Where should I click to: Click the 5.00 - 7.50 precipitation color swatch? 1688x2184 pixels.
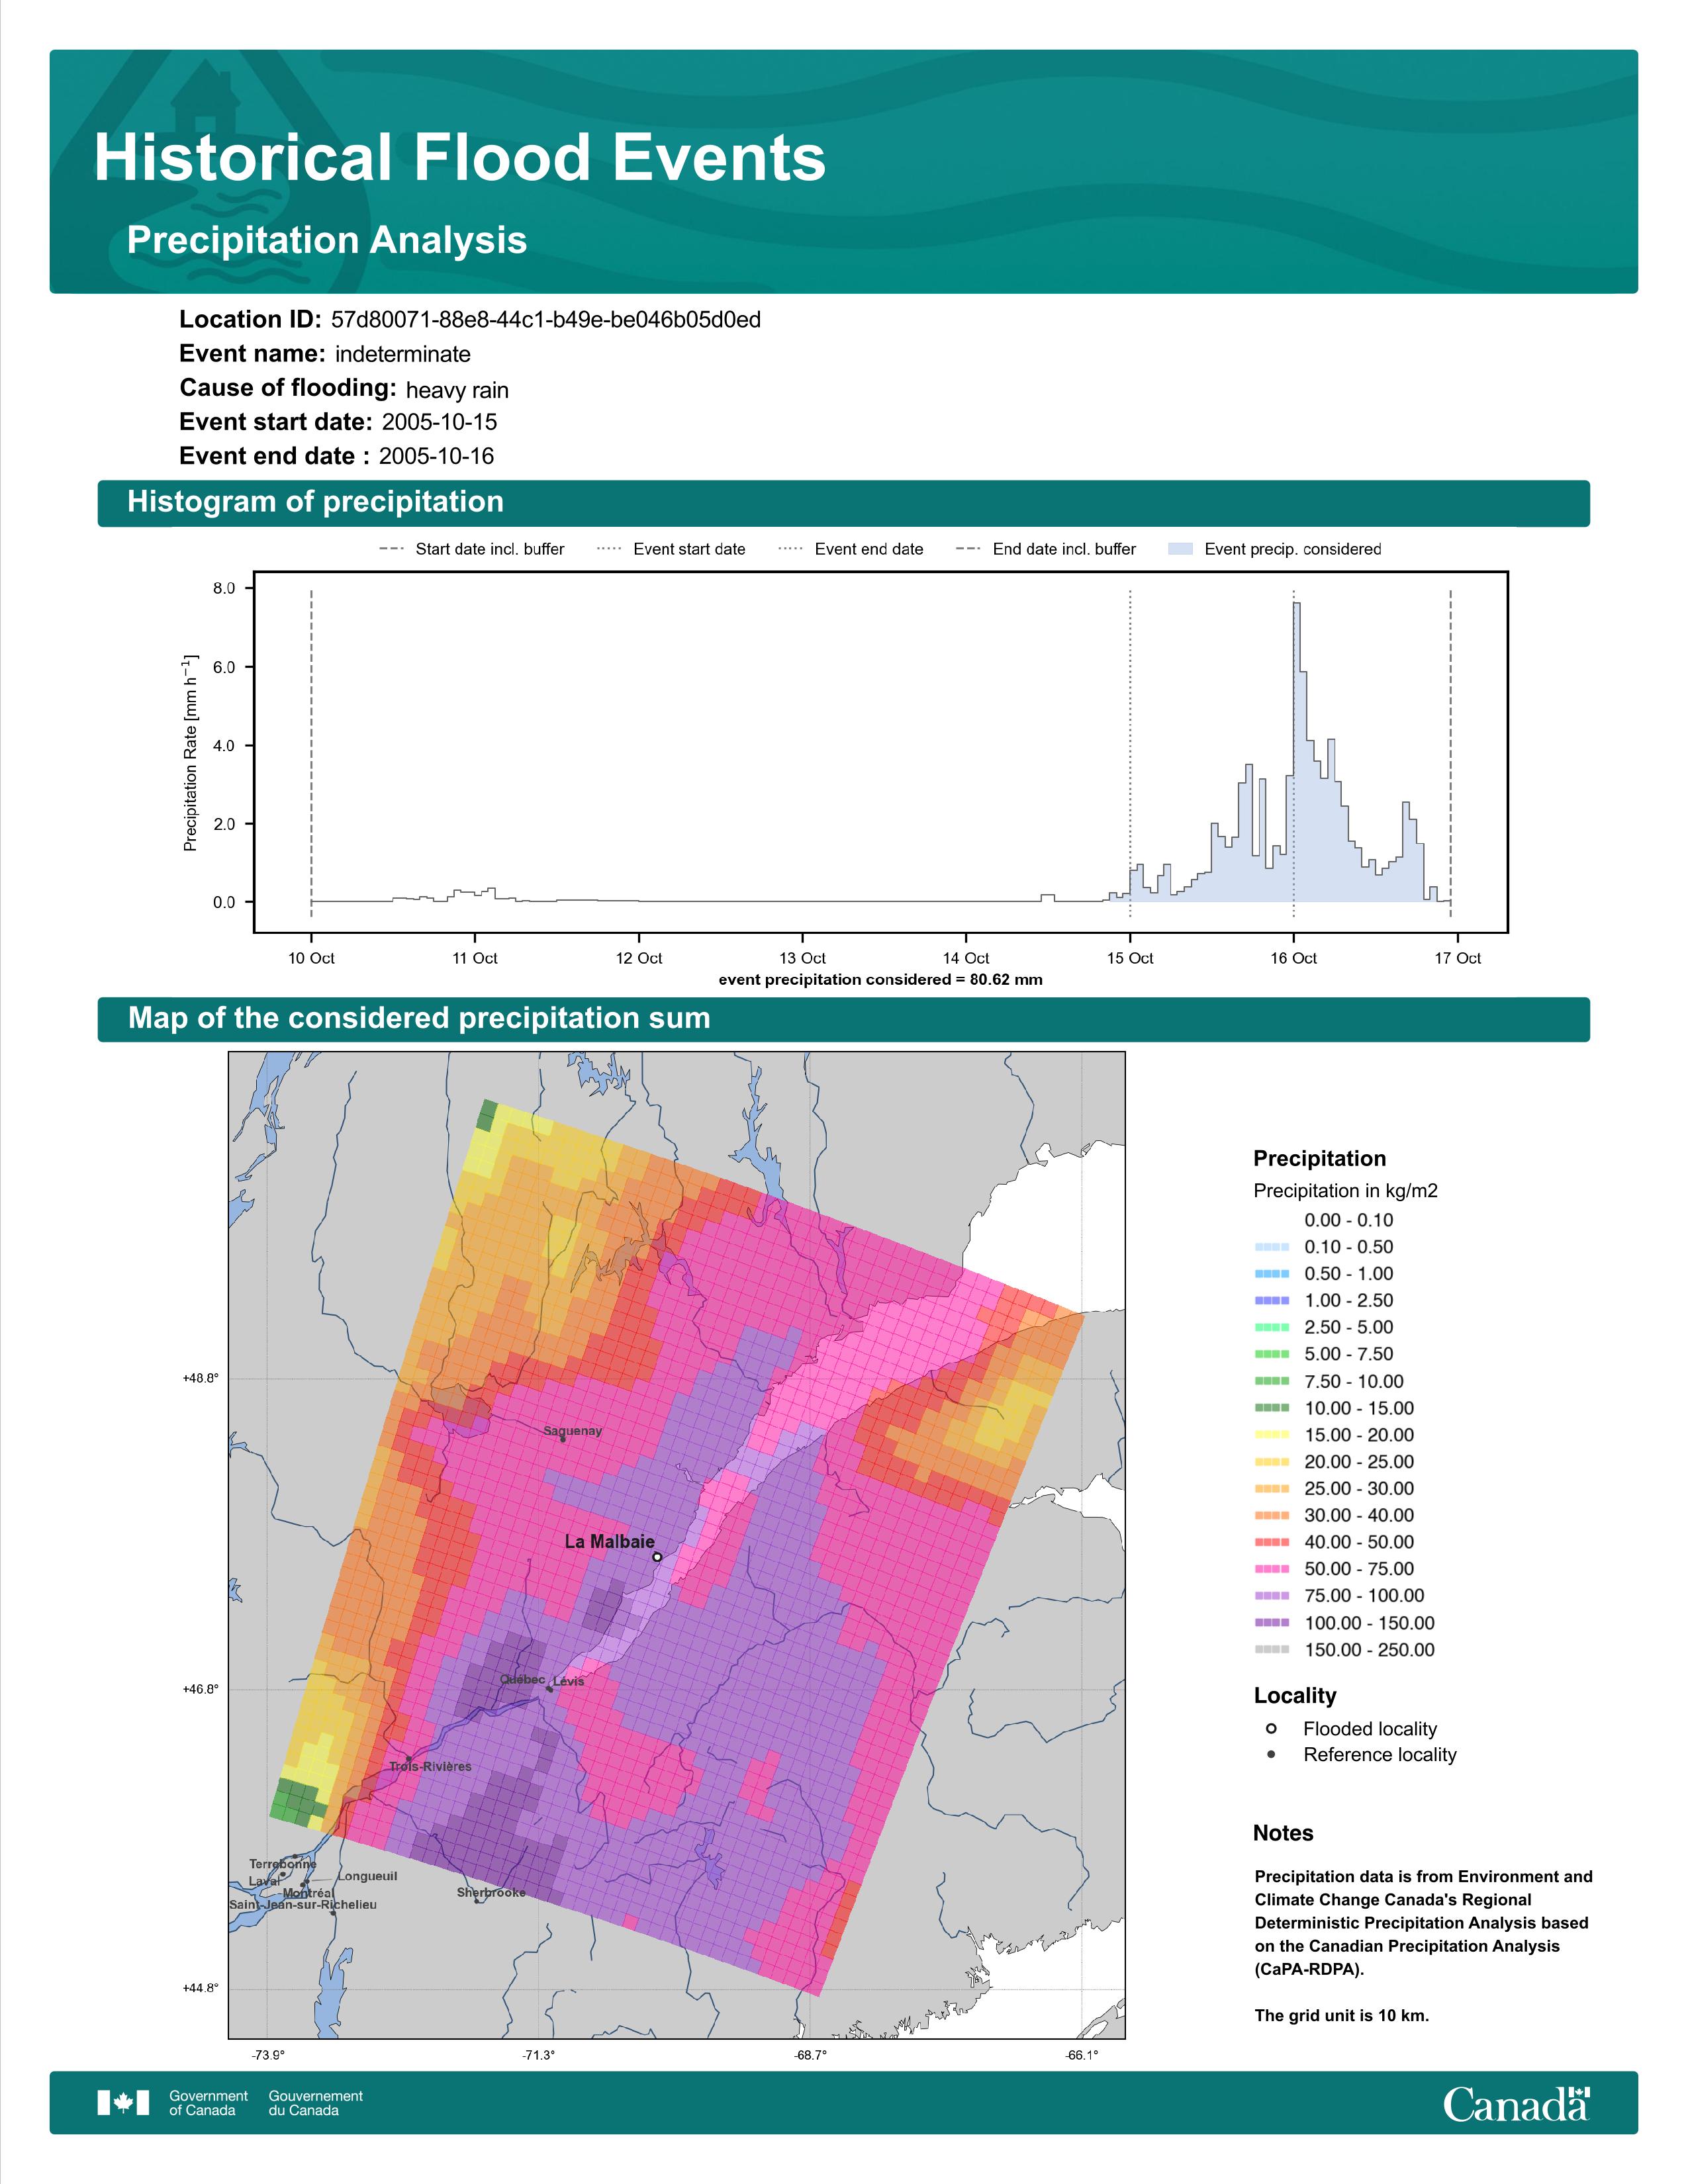(x=1272, y=1354)
